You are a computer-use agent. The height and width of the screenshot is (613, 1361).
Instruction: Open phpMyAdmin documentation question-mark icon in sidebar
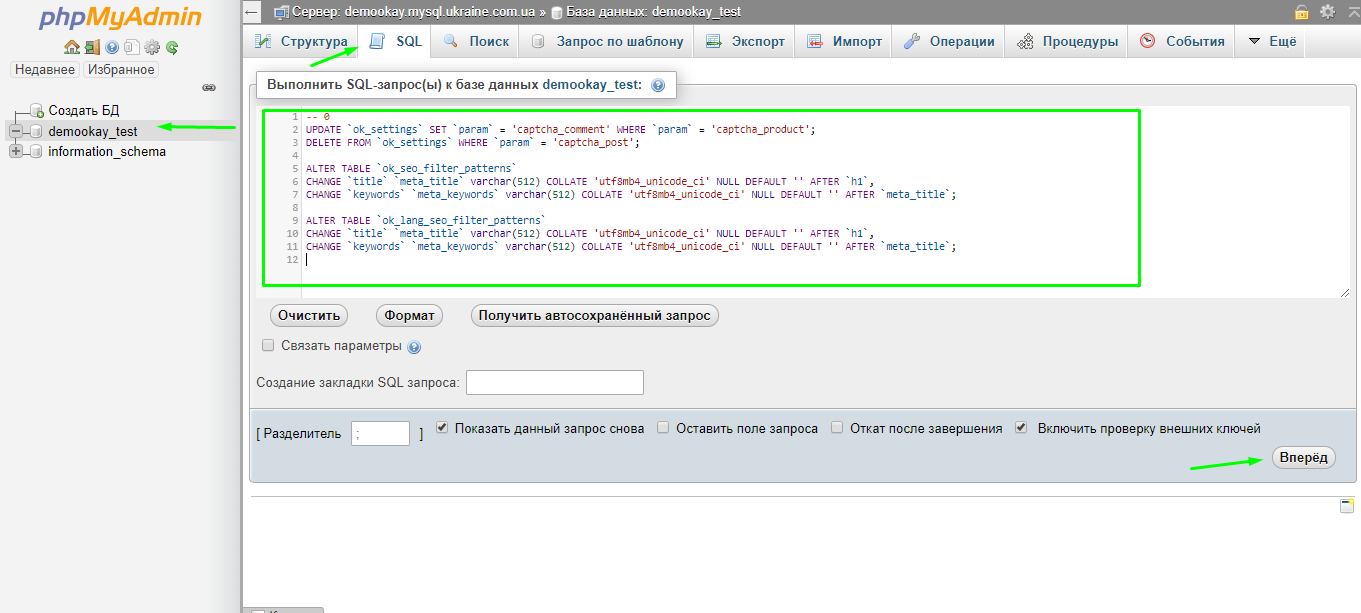(112, 47)
